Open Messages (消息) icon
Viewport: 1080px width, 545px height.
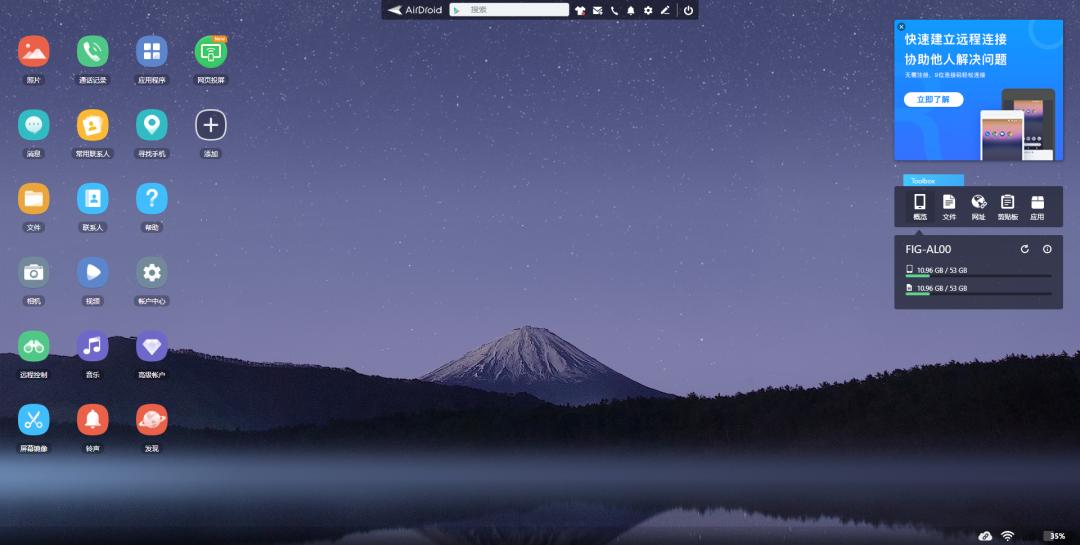pyautogui.click(x=34, y=125)
